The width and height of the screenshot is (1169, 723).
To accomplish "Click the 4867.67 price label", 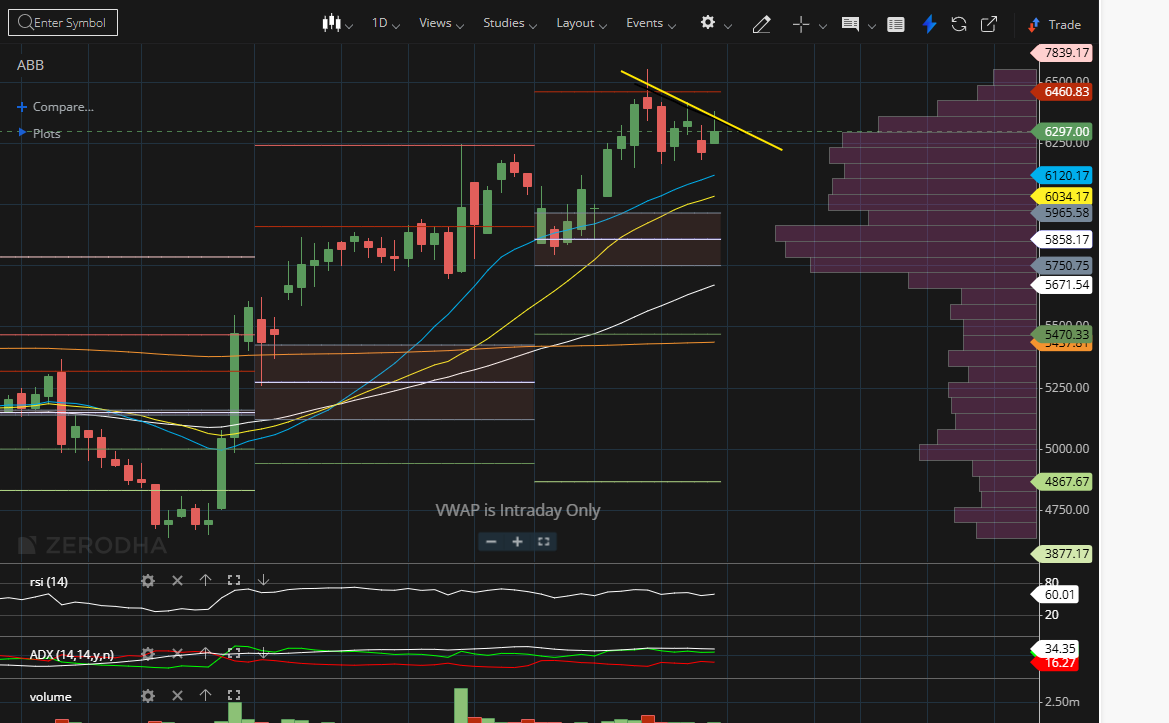I will [1062, 482].
